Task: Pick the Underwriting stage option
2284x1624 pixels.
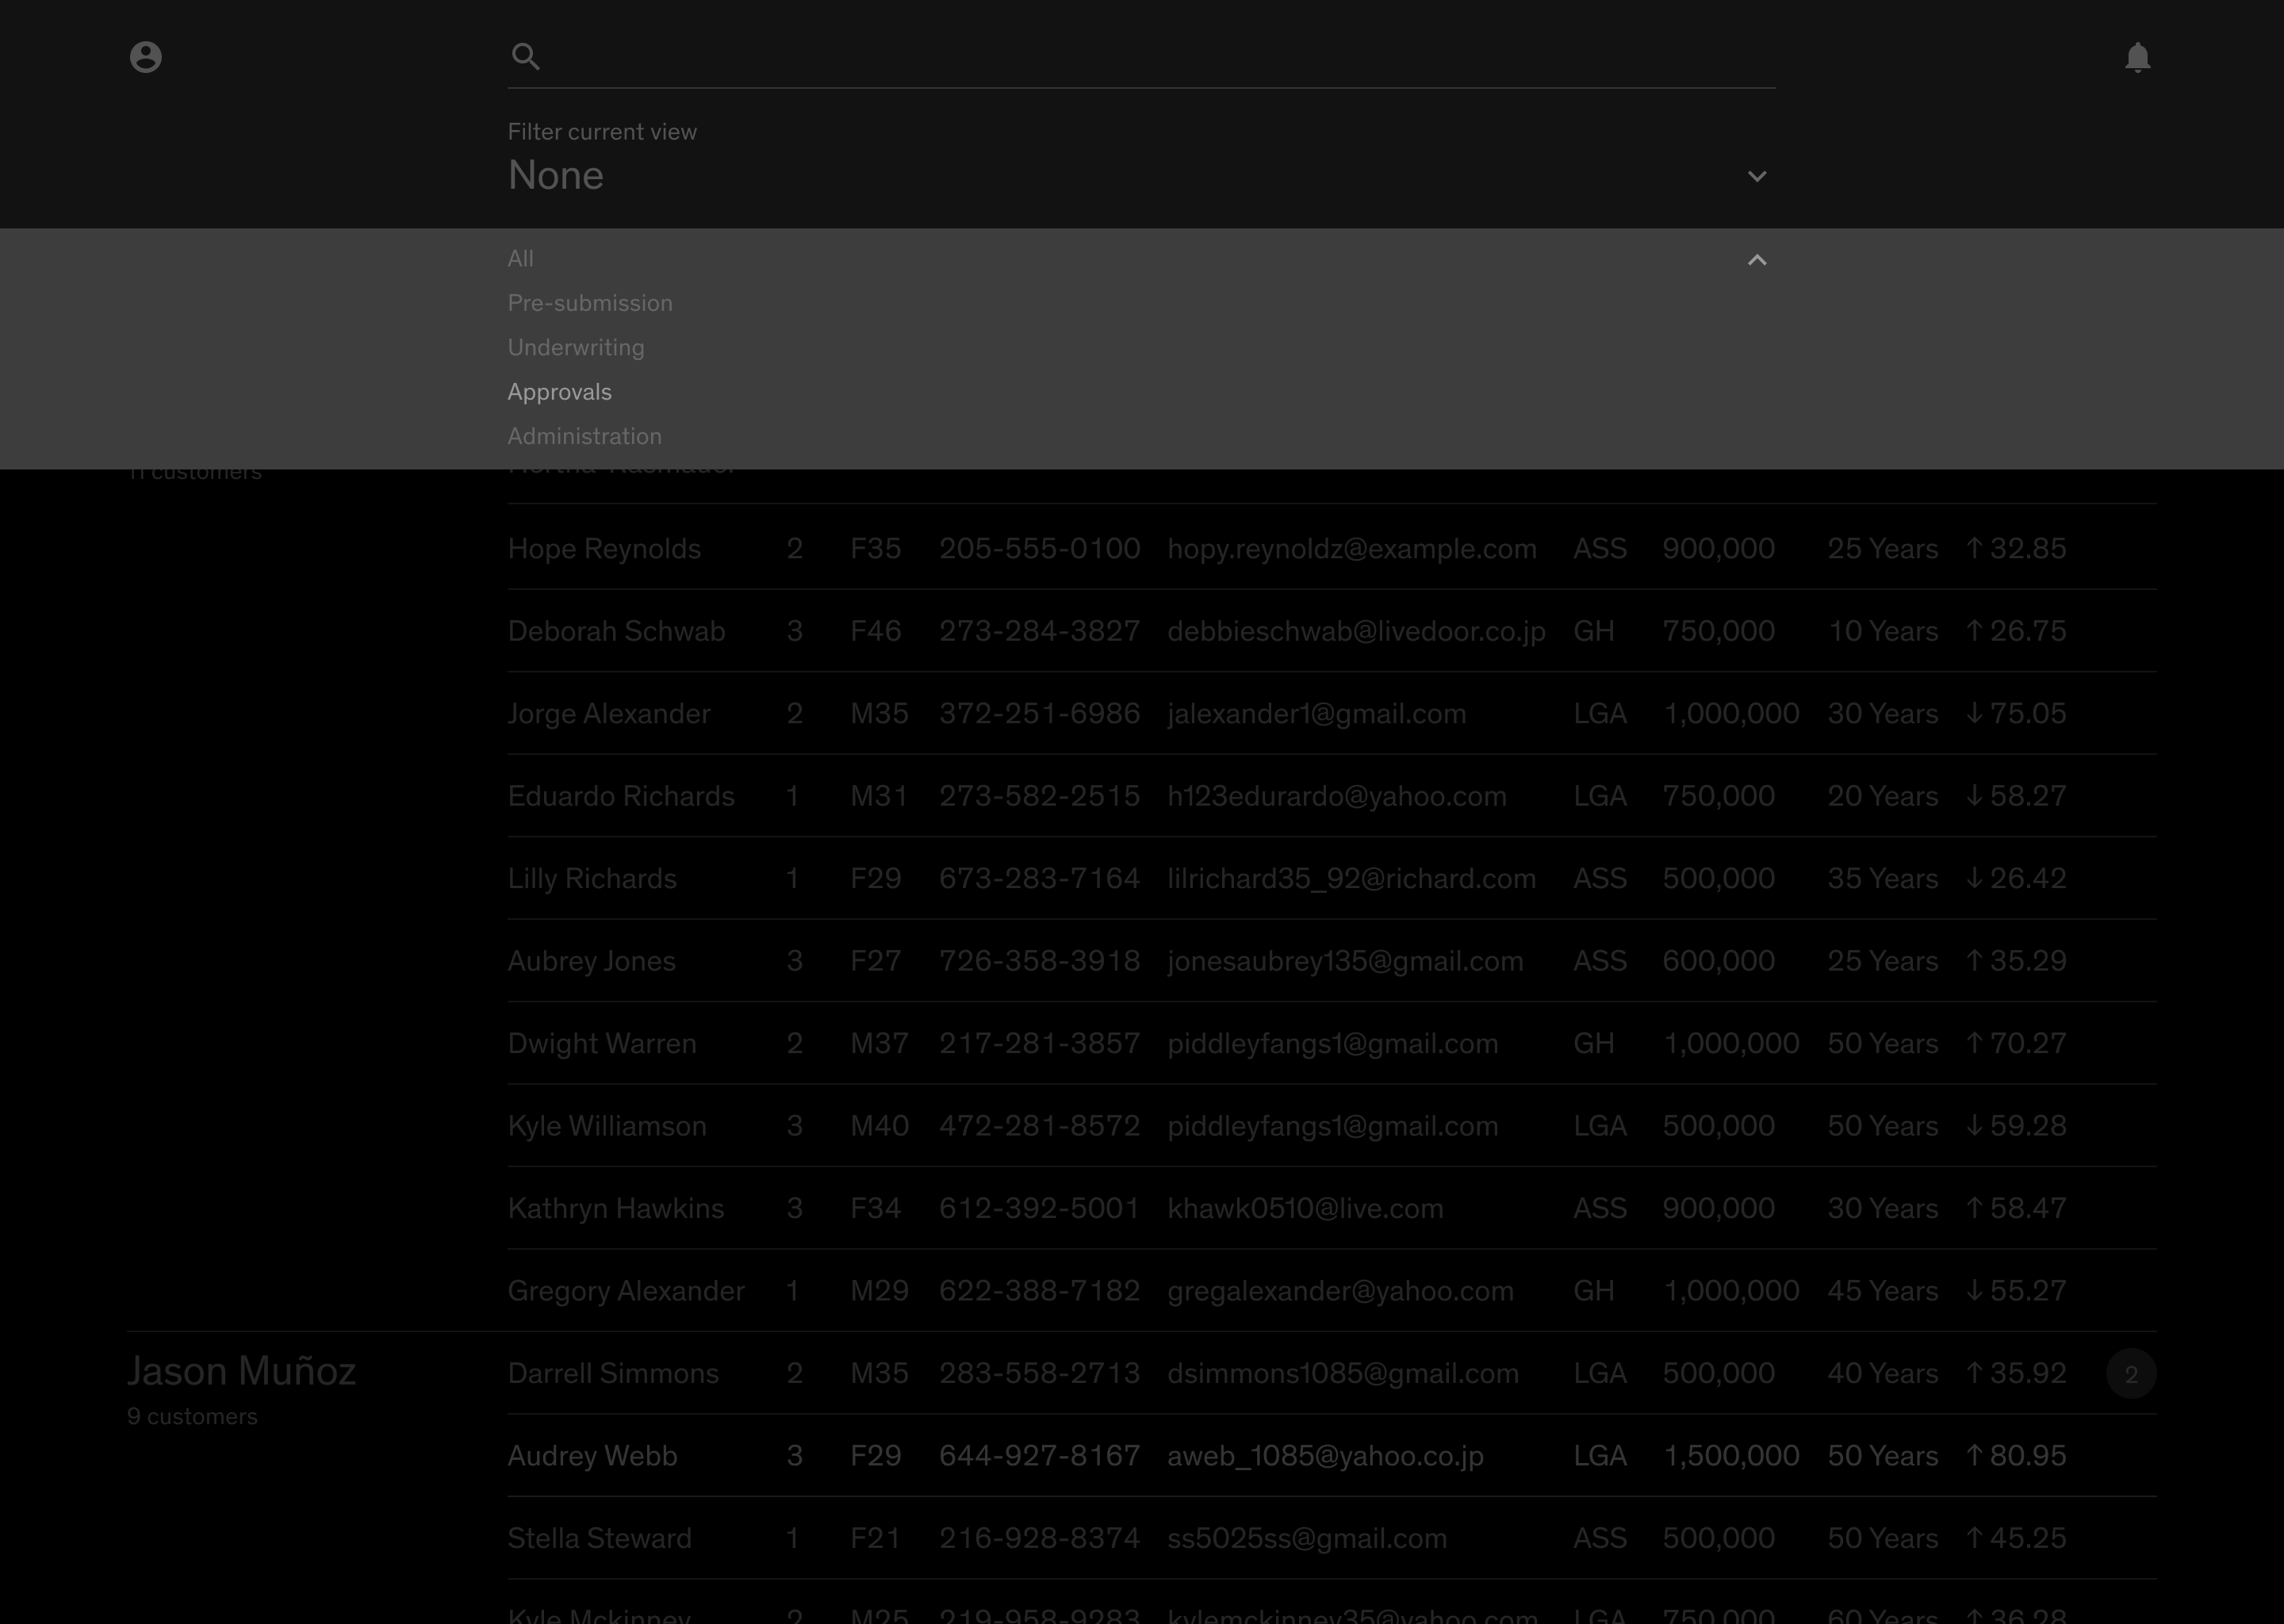Action: (x=576, y=347)
